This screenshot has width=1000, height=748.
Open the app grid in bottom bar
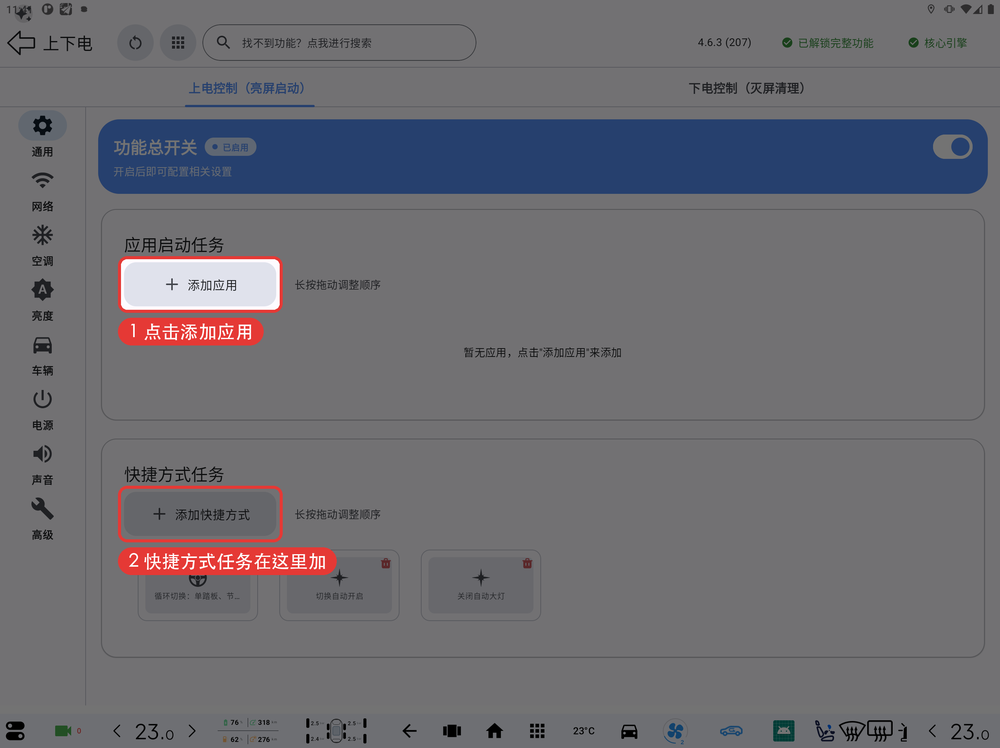click(x=537, y=731)
